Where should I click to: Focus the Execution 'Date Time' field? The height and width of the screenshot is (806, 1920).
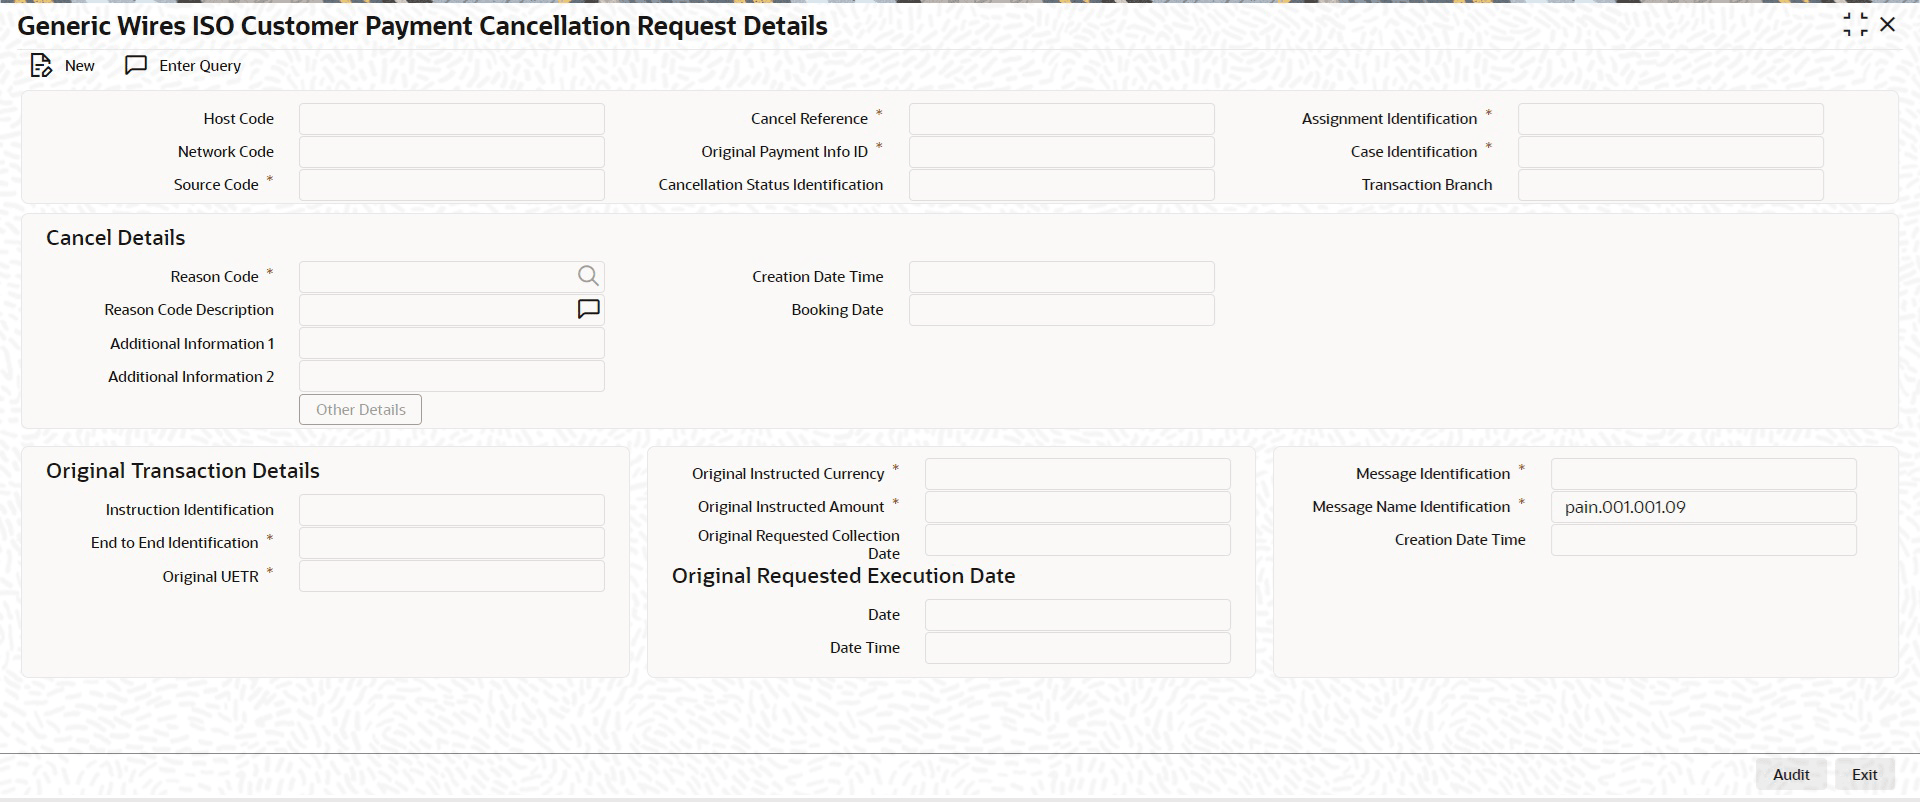(x=1078, y=648)
